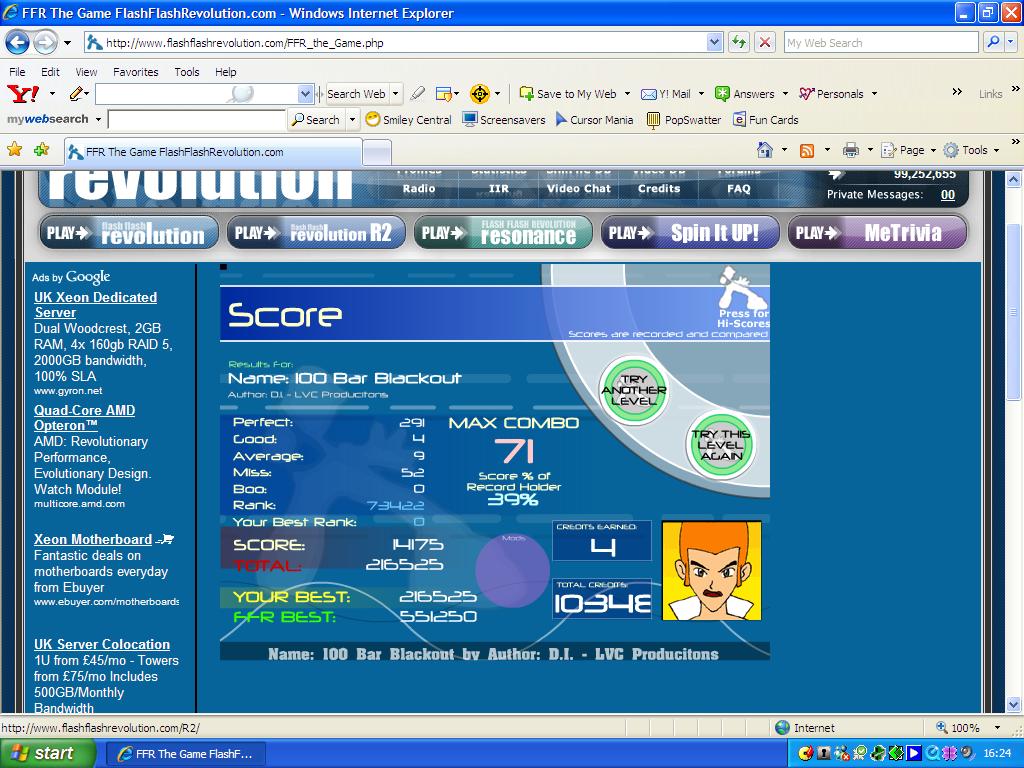1024x768 pixels.
Task: Click the yellow target icon in Yahoo toolbar
Action: tap(479, 94)
